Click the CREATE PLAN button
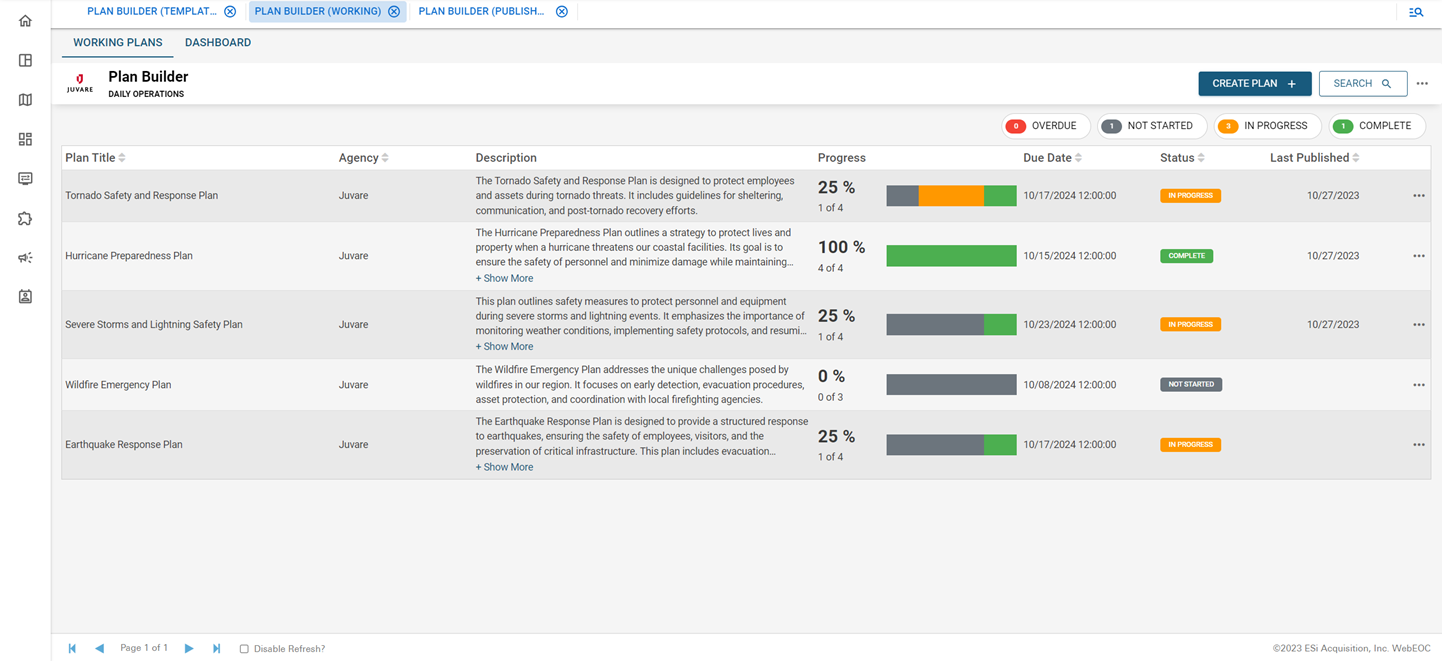This screenshot has width=1442, height=661. tap(1255, 83)
